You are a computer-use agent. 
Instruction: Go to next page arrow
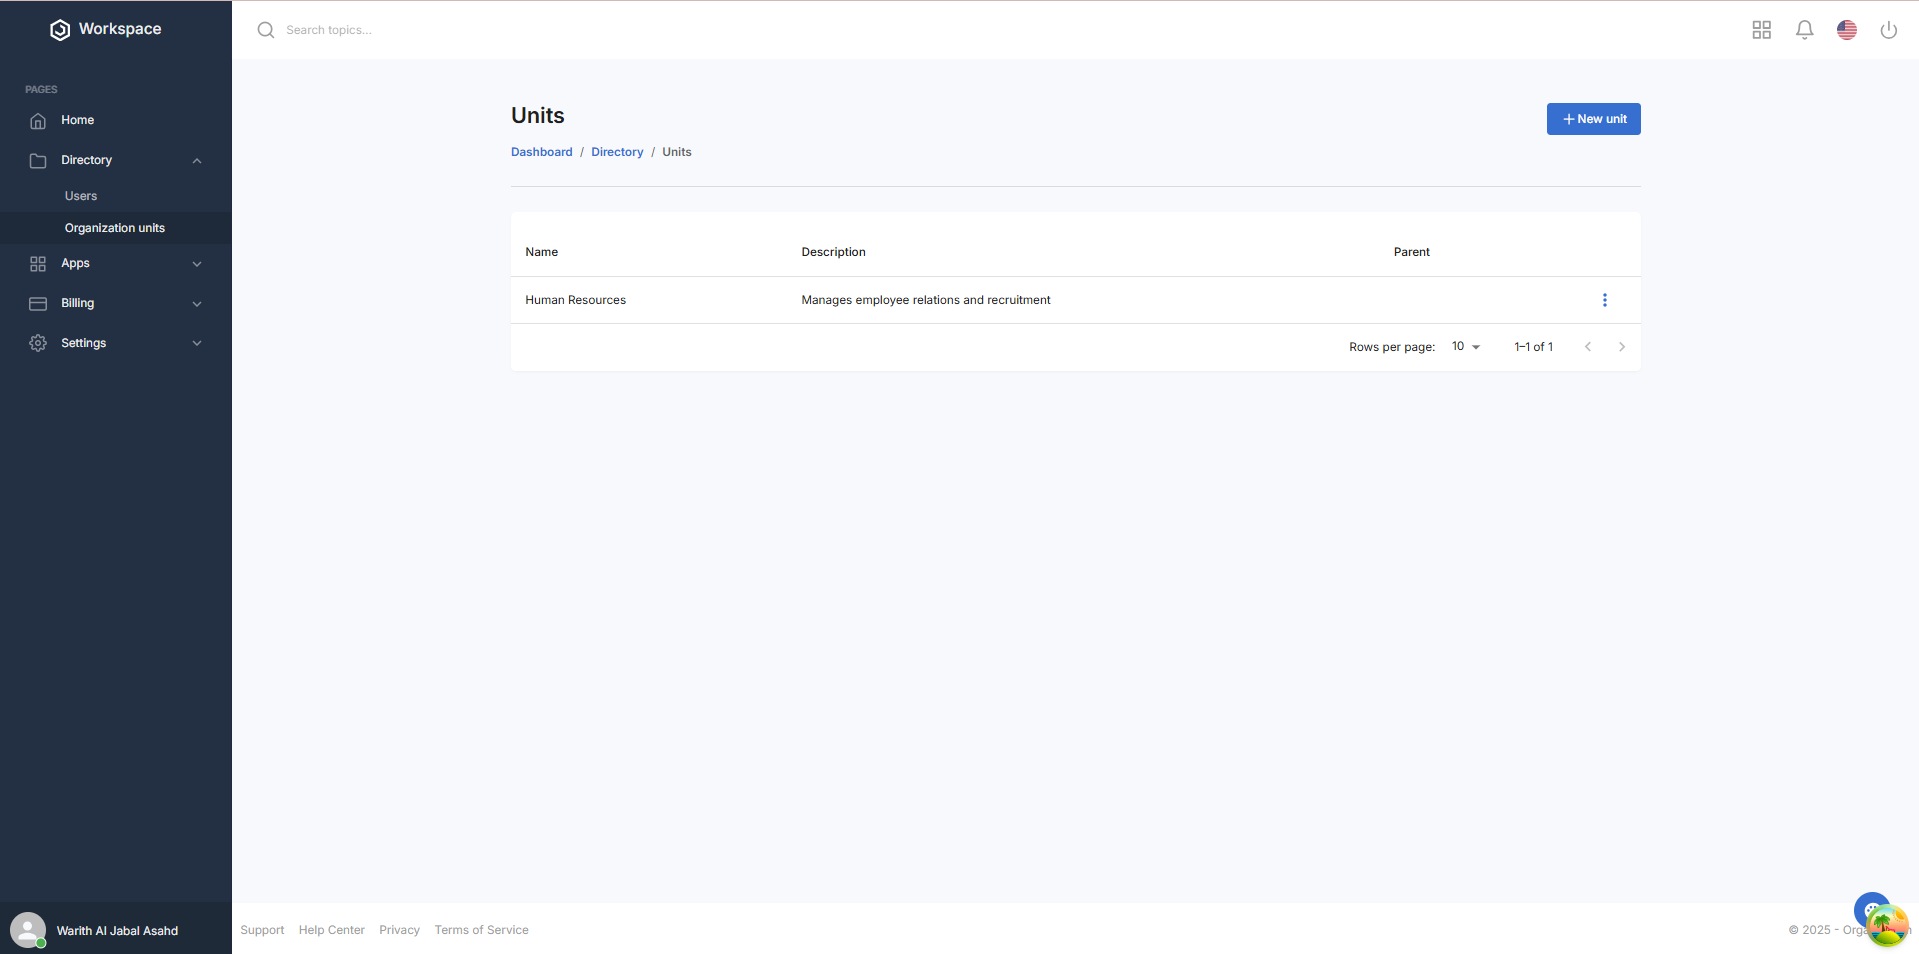(x=1621, y=347)
